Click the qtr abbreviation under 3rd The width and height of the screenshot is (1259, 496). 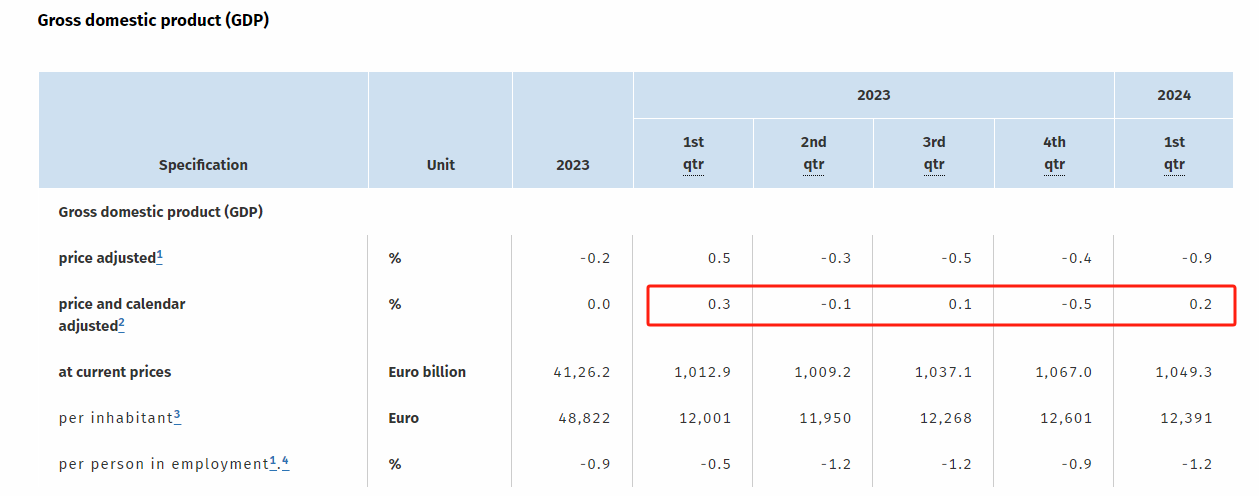pos(934,165)
